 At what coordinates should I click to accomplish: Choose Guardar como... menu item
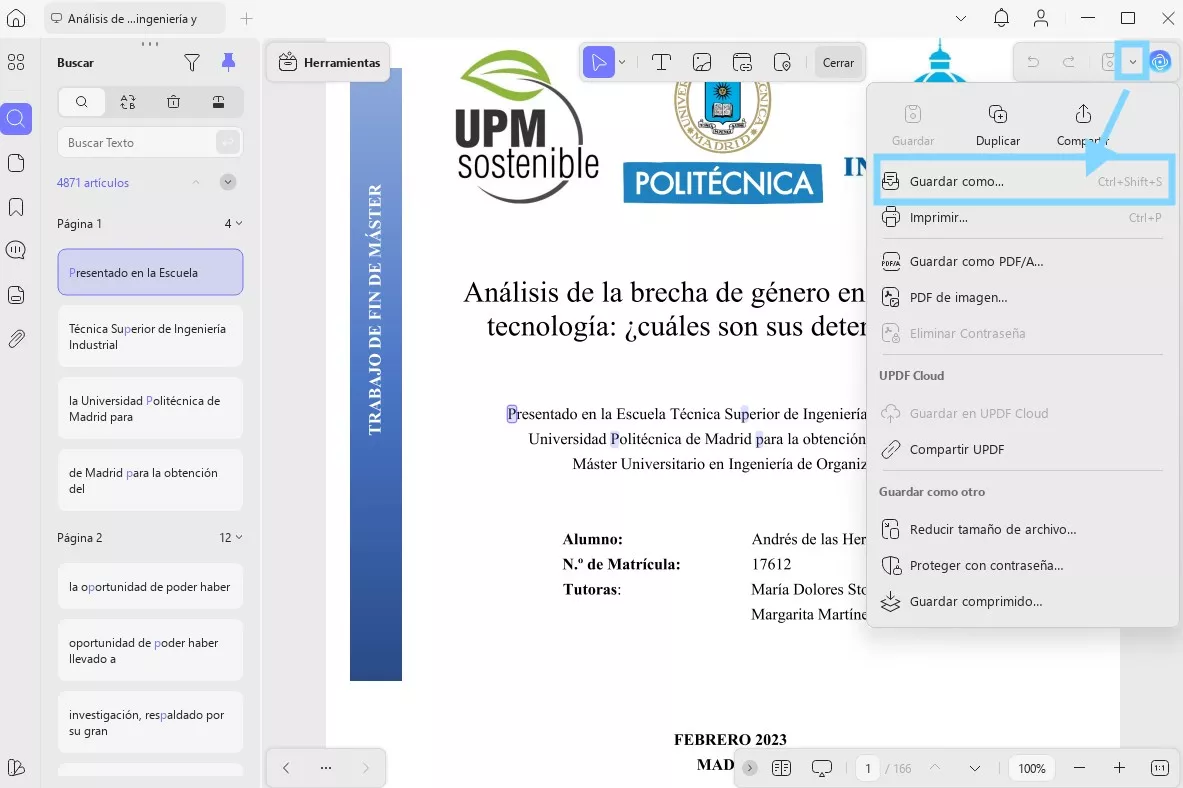[1024, 181]
